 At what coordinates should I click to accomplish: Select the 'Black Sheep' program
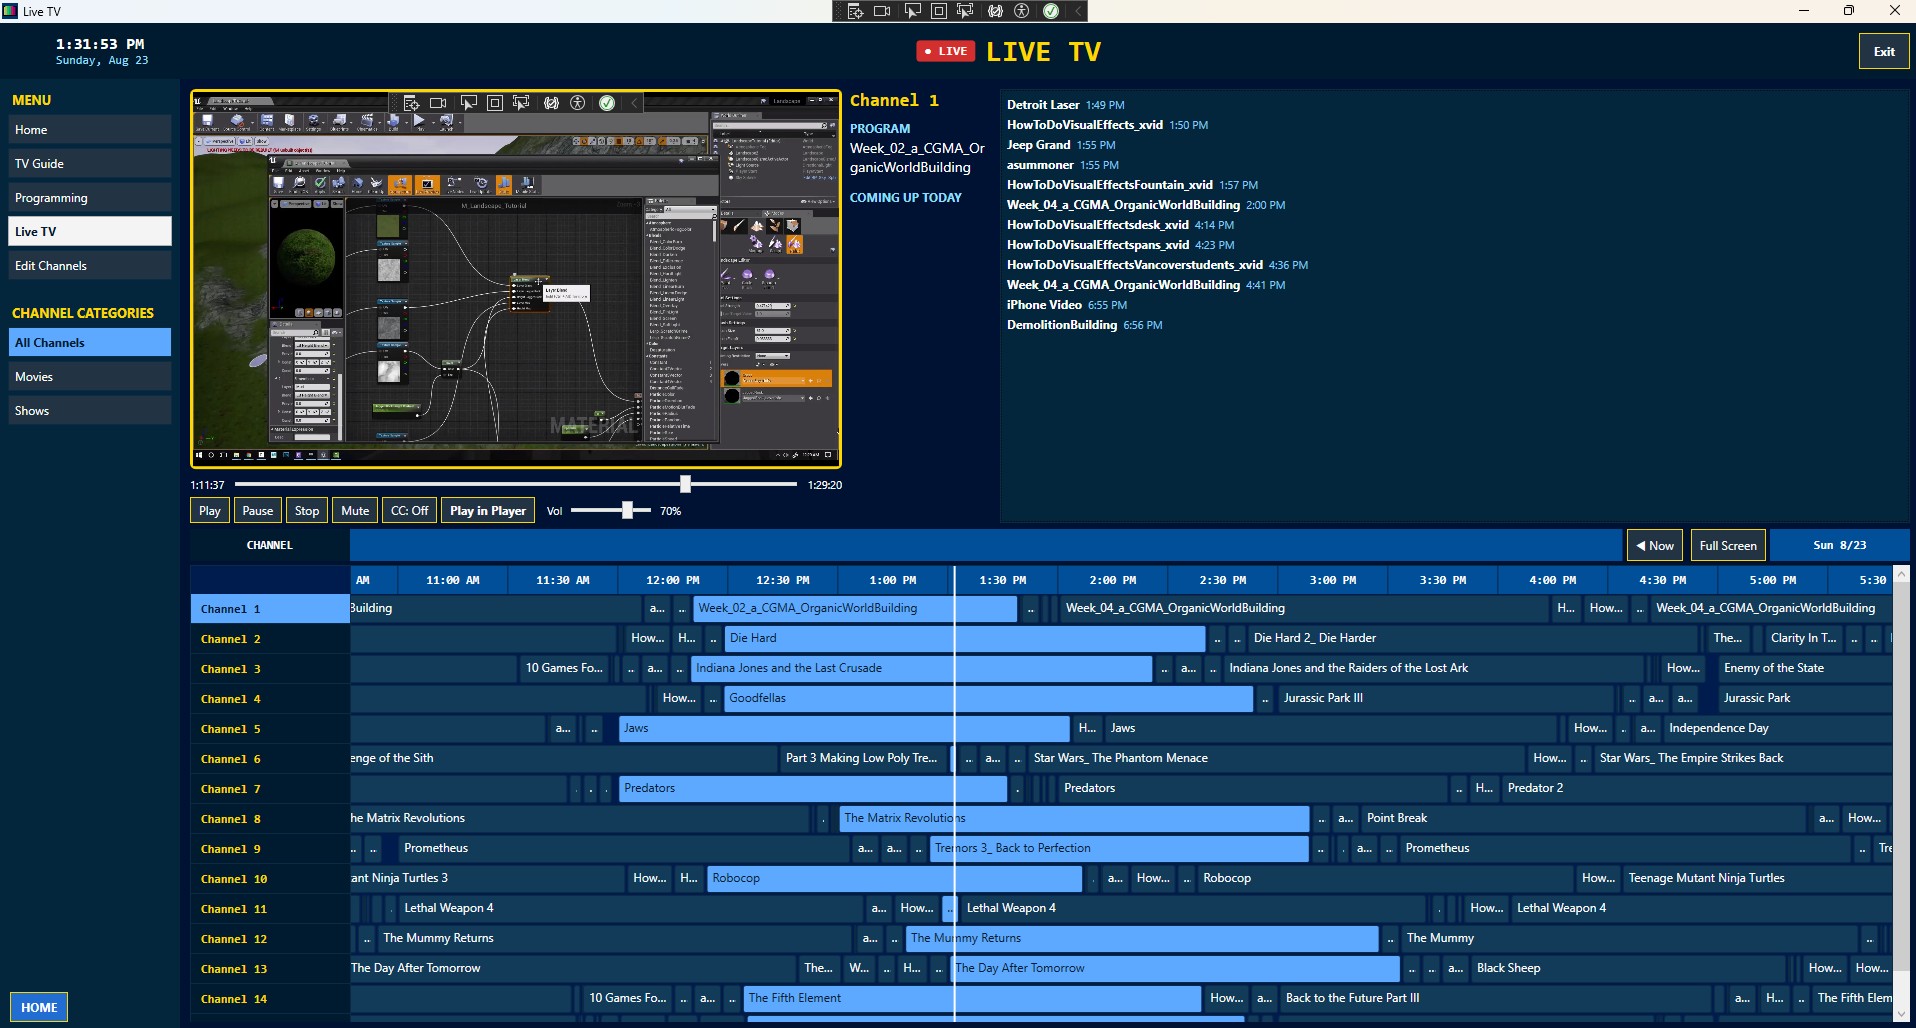[1628, 968]
